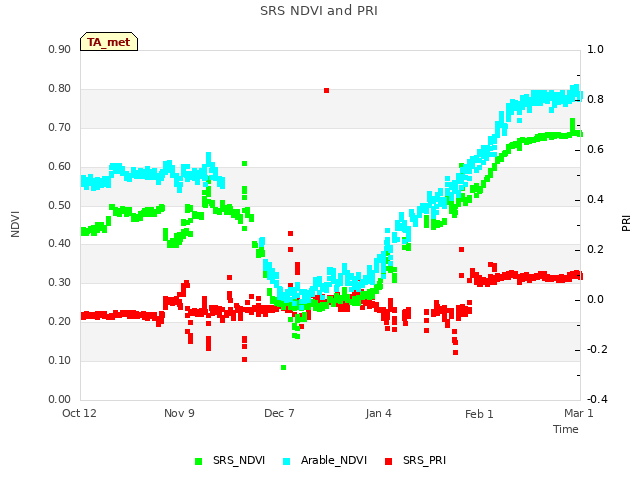
Task: Click the PRI right axis label
Action: [x=626, y=224]
